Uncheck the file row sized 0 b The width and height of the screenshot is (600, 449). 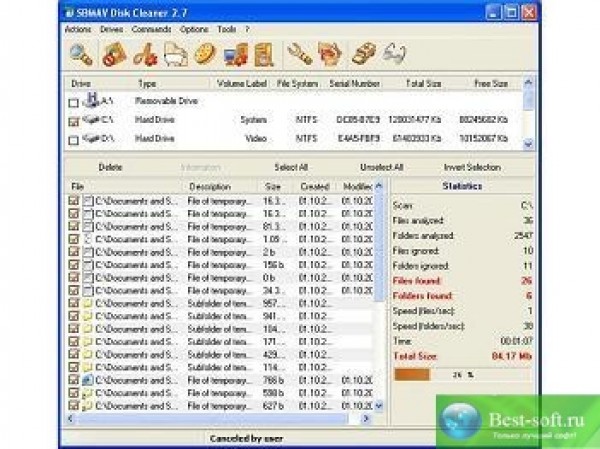tap(73, 278)
